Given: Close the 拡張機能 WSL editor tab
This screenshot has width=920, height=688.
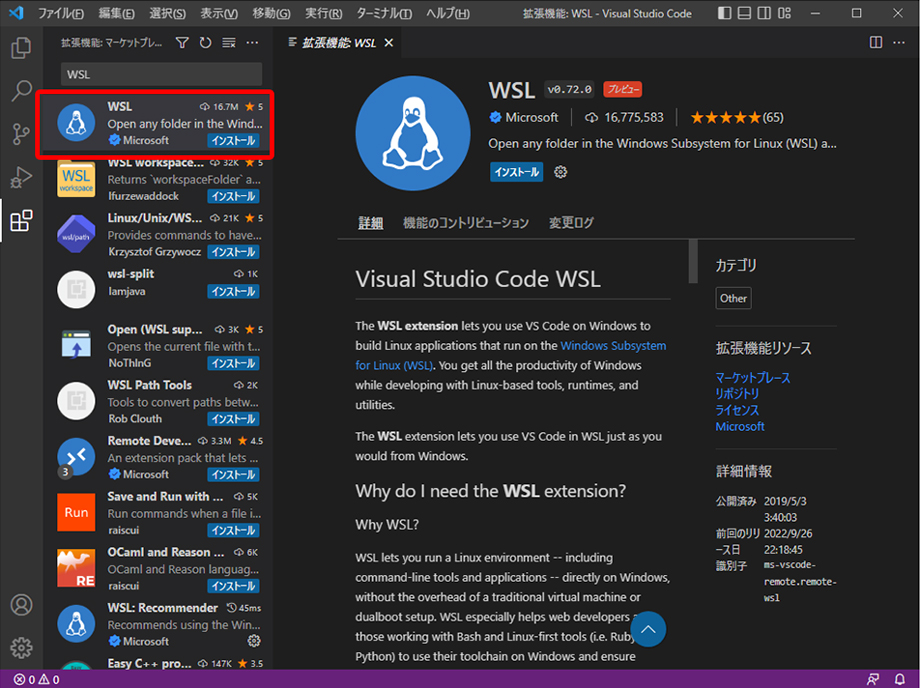Looking at the screenshot, I should click(388, 43).
